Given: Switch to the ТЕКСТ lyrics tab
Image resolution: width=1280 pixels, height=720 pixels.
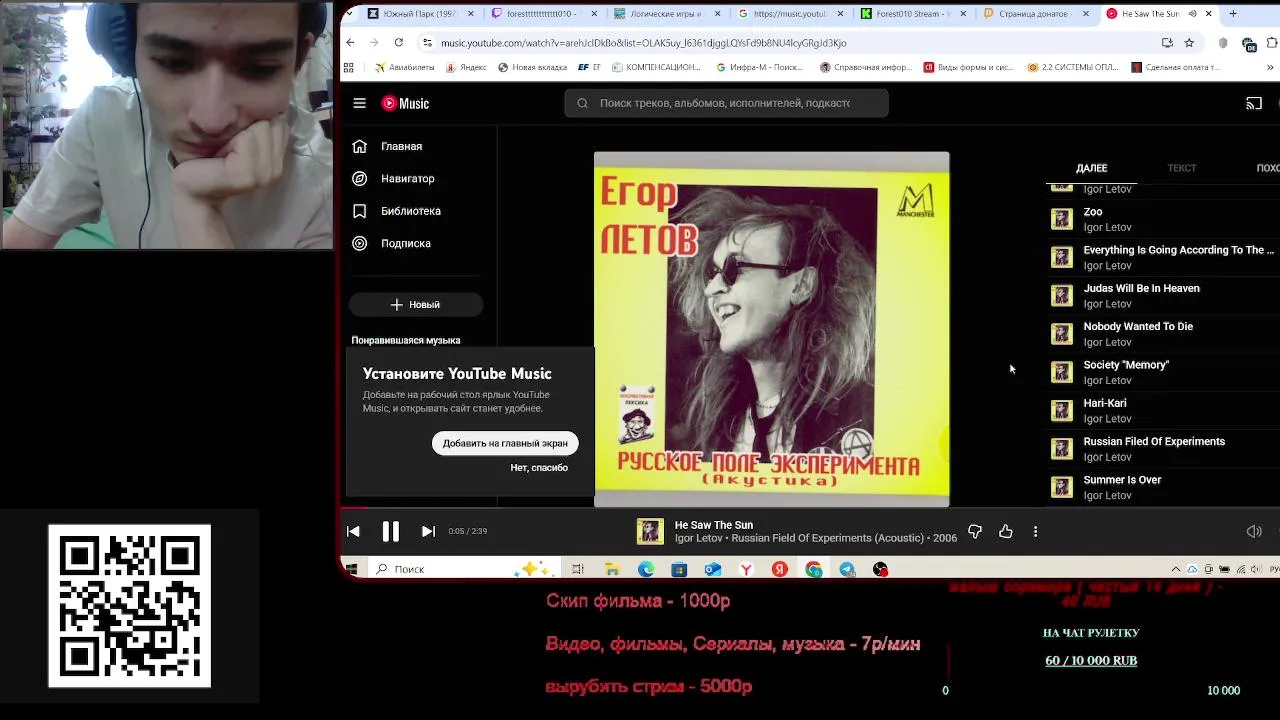Looking at the screenshot, I should [x=1182, y=168].
